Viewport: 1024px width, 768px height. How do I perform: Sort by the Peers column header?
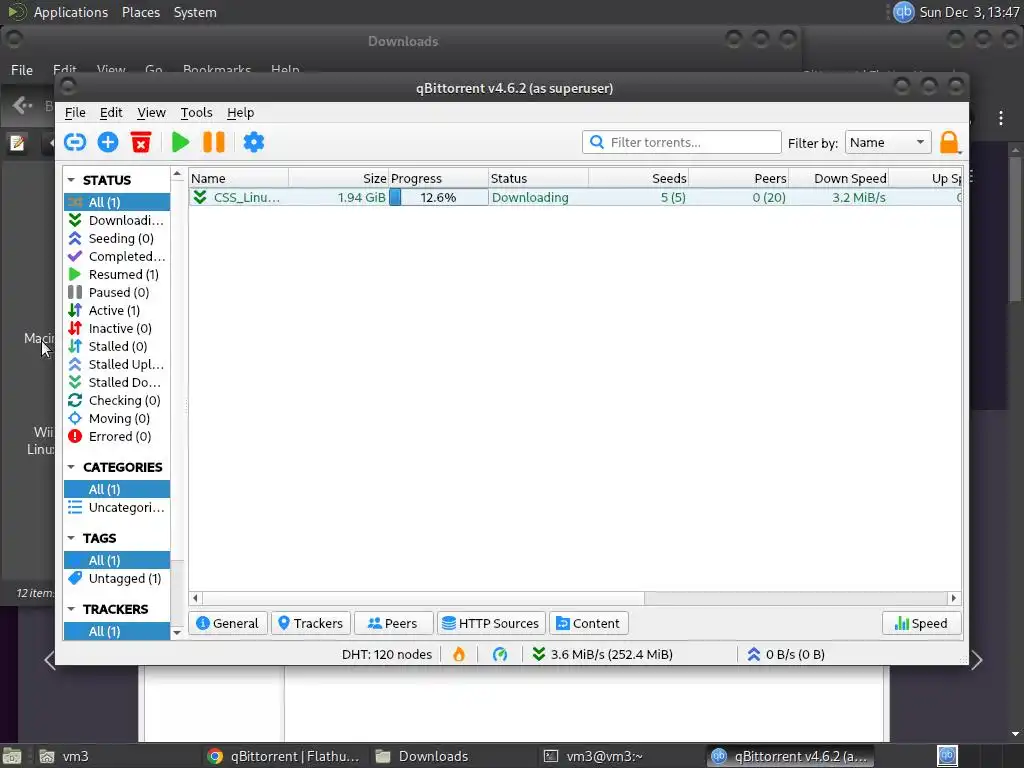739,178
